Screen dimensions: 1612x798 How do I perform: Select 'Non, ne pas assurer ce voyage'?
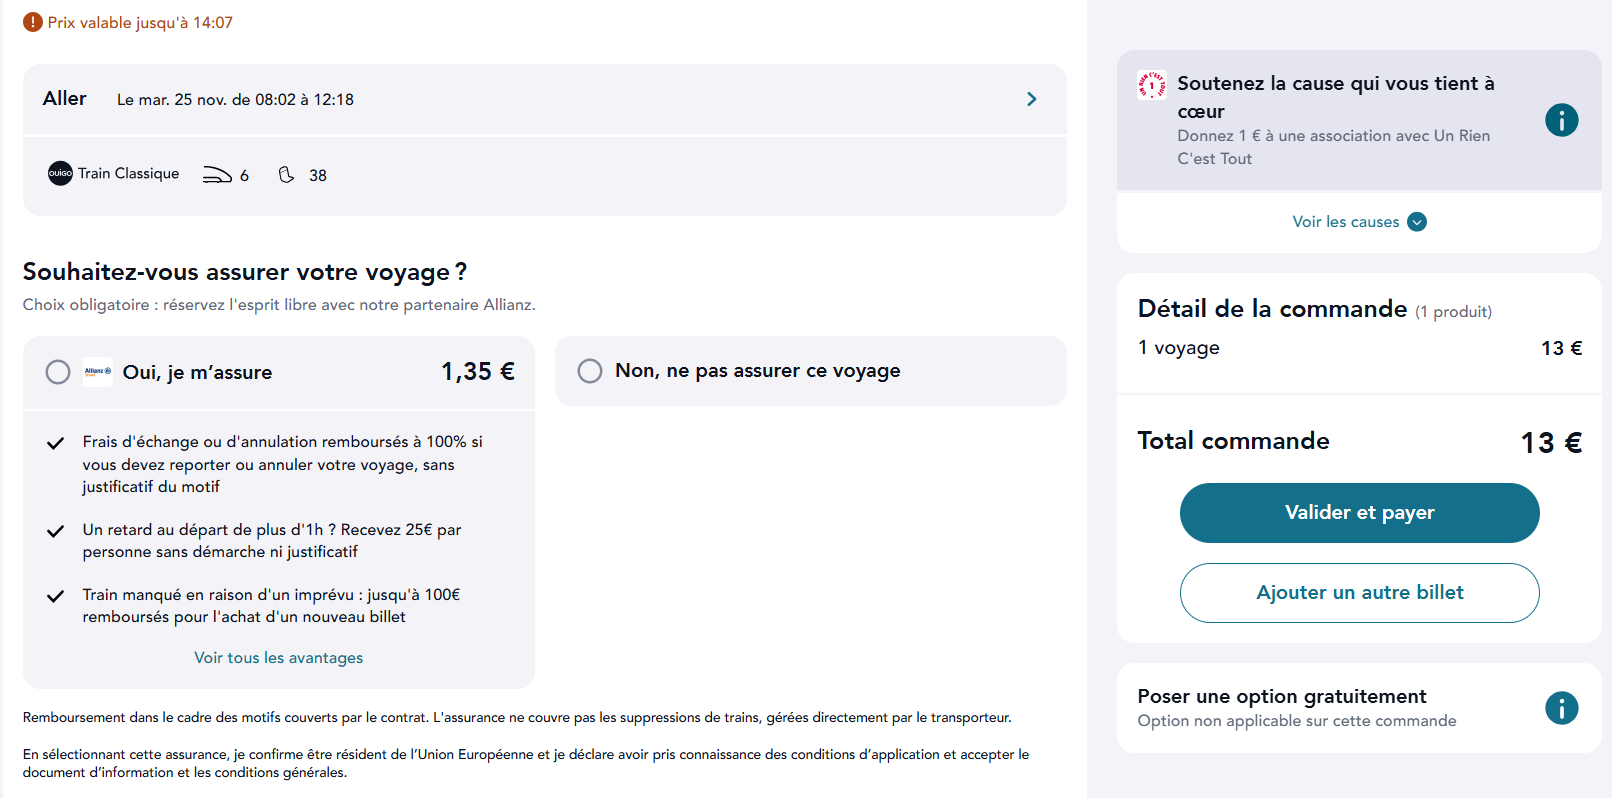590,371
